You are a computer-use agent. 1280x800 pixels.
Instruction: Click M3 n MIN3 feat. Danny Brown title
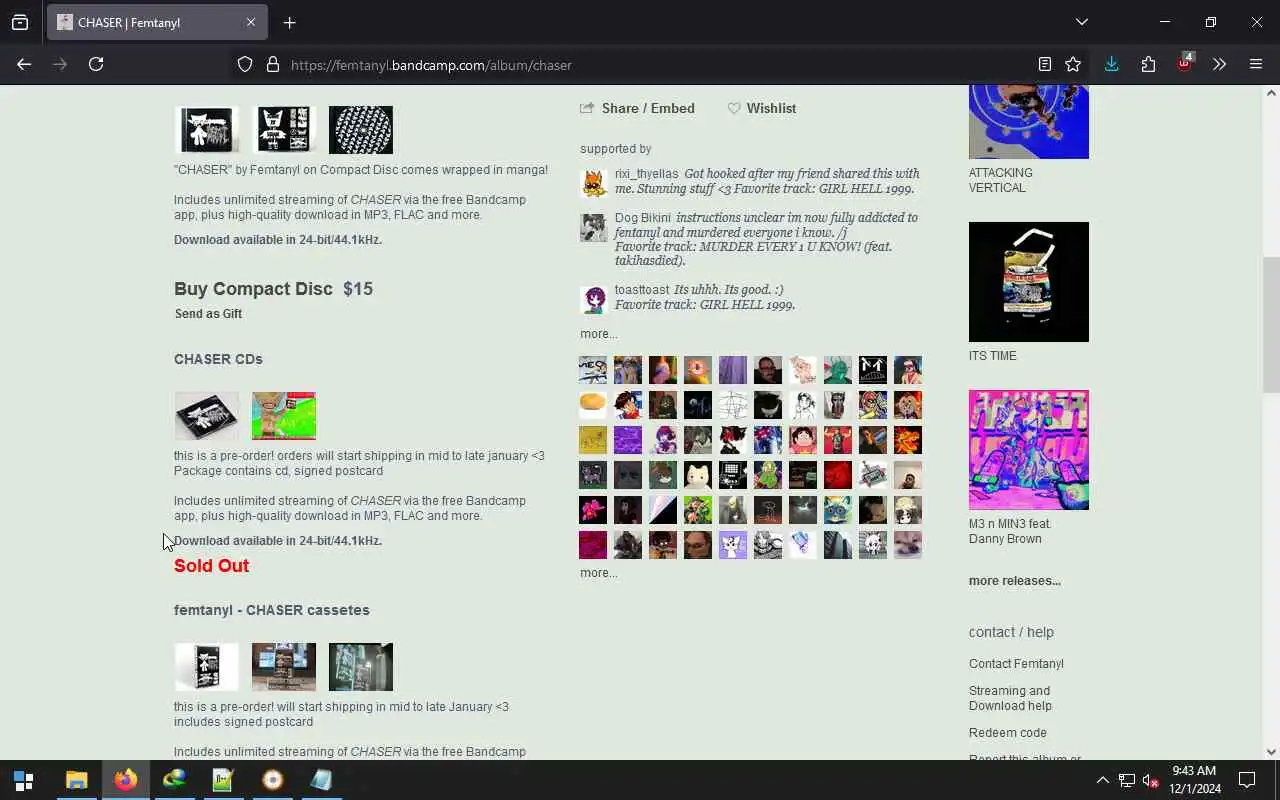1010,531
